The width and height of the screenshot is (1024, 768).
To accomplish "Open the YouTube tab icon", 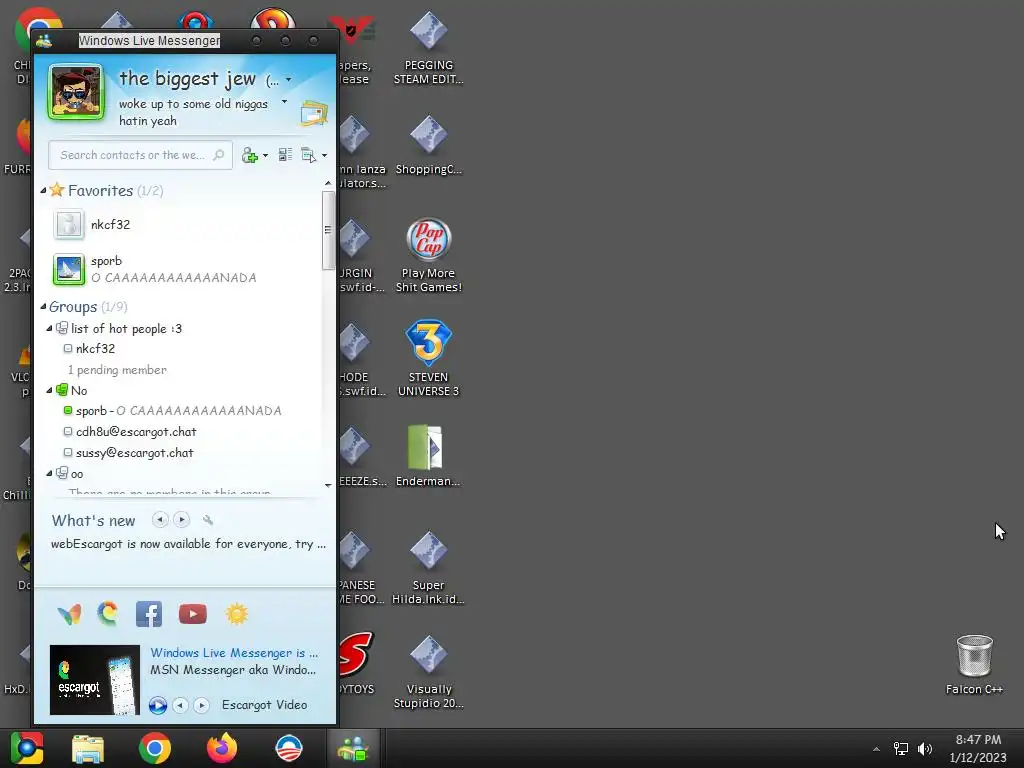I will pyautogui.click(x=193, y=614).
